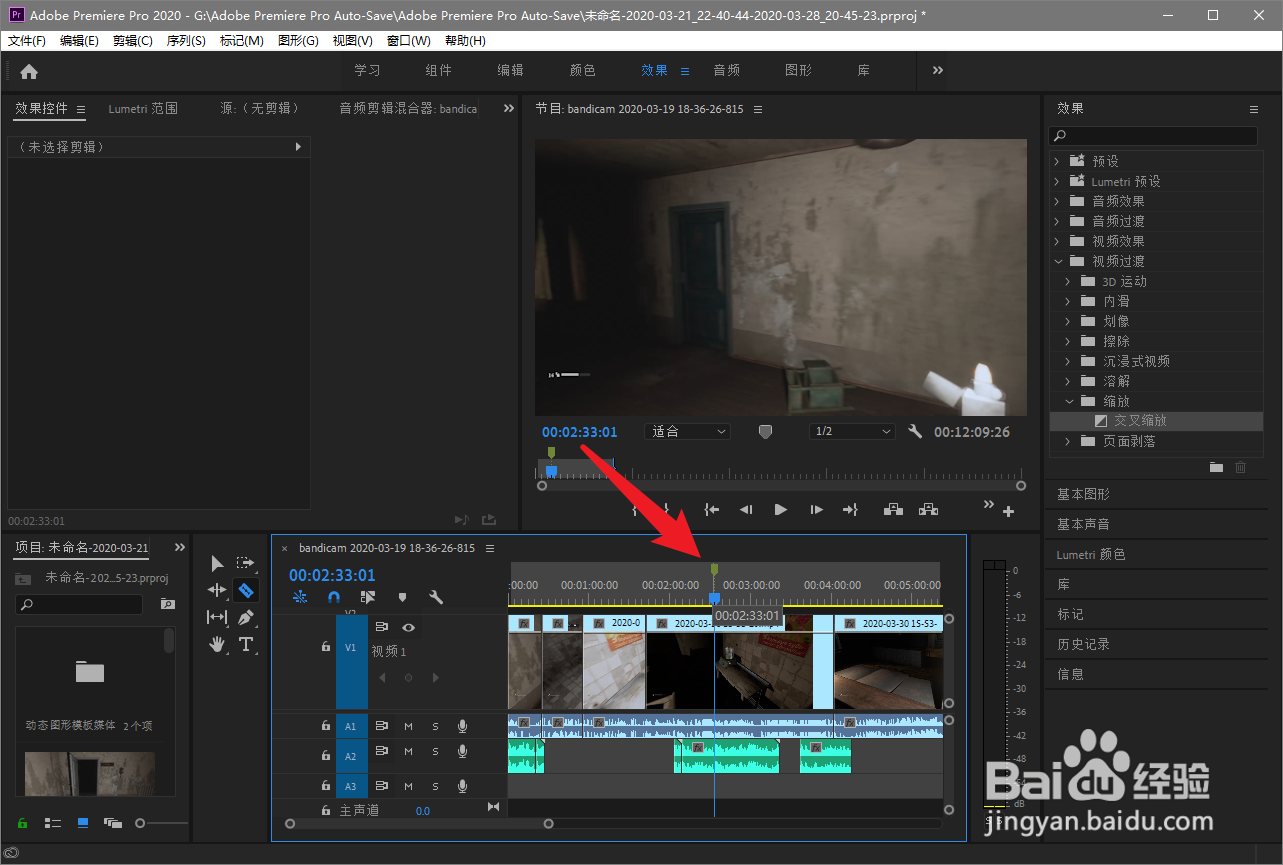This screenshot has width=1283, height=865.
Task: Open Program monitor wrench settings
Action: [914, 431]
